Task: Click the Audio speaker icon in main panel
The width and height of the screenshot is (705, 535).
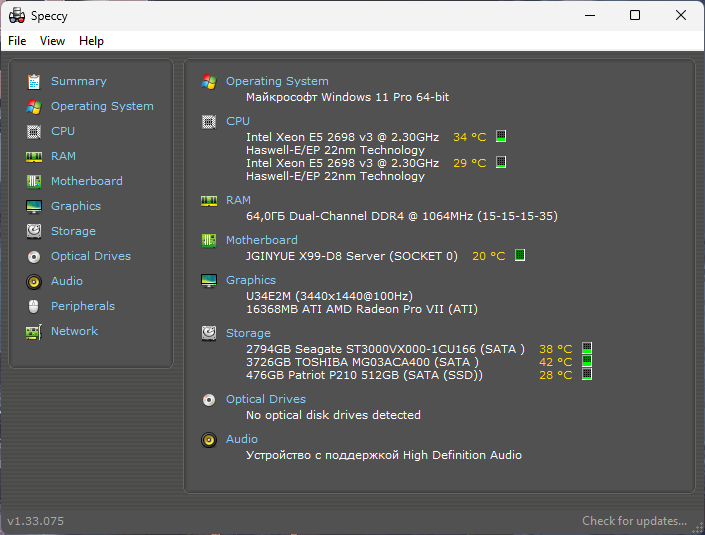Action: click(209, 439)
